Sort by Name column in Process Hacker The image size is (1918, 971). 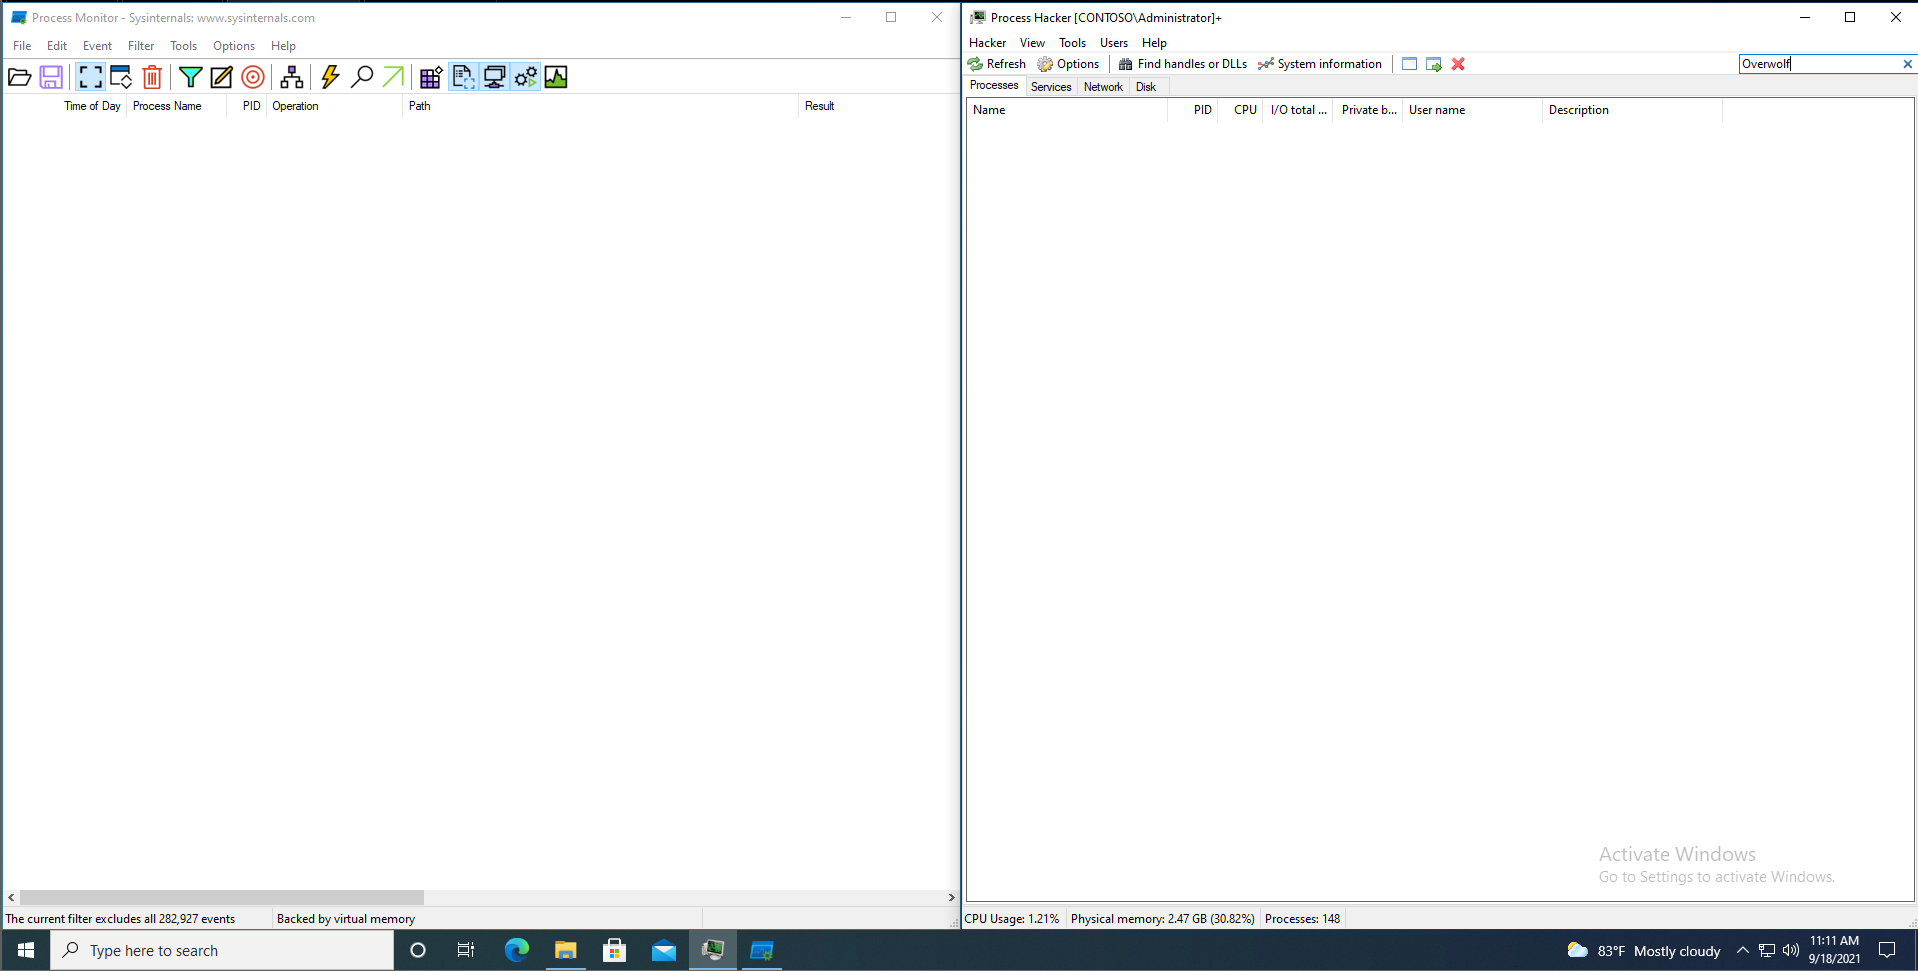[x=1067, y=110]
